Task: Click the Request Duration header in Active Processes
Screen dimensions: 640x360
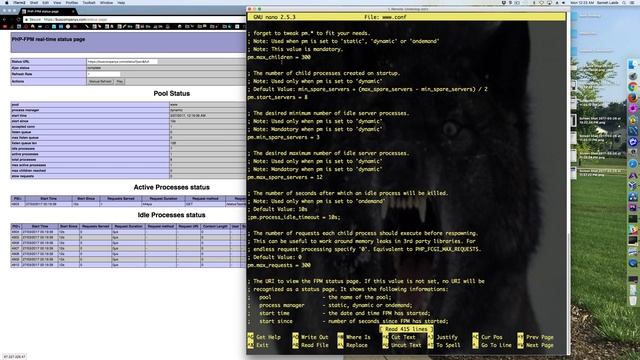Action: click(x=163, y=198)
